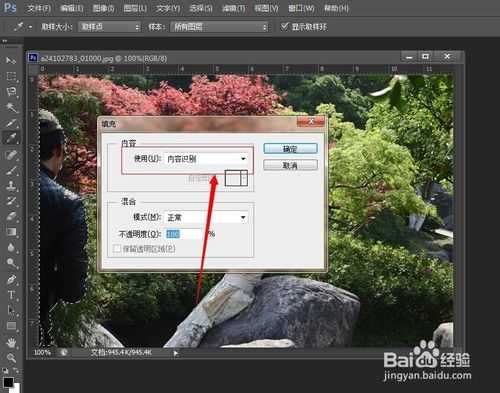
Task: Swap foreground and background colors
Action: [x=16, y=370]
